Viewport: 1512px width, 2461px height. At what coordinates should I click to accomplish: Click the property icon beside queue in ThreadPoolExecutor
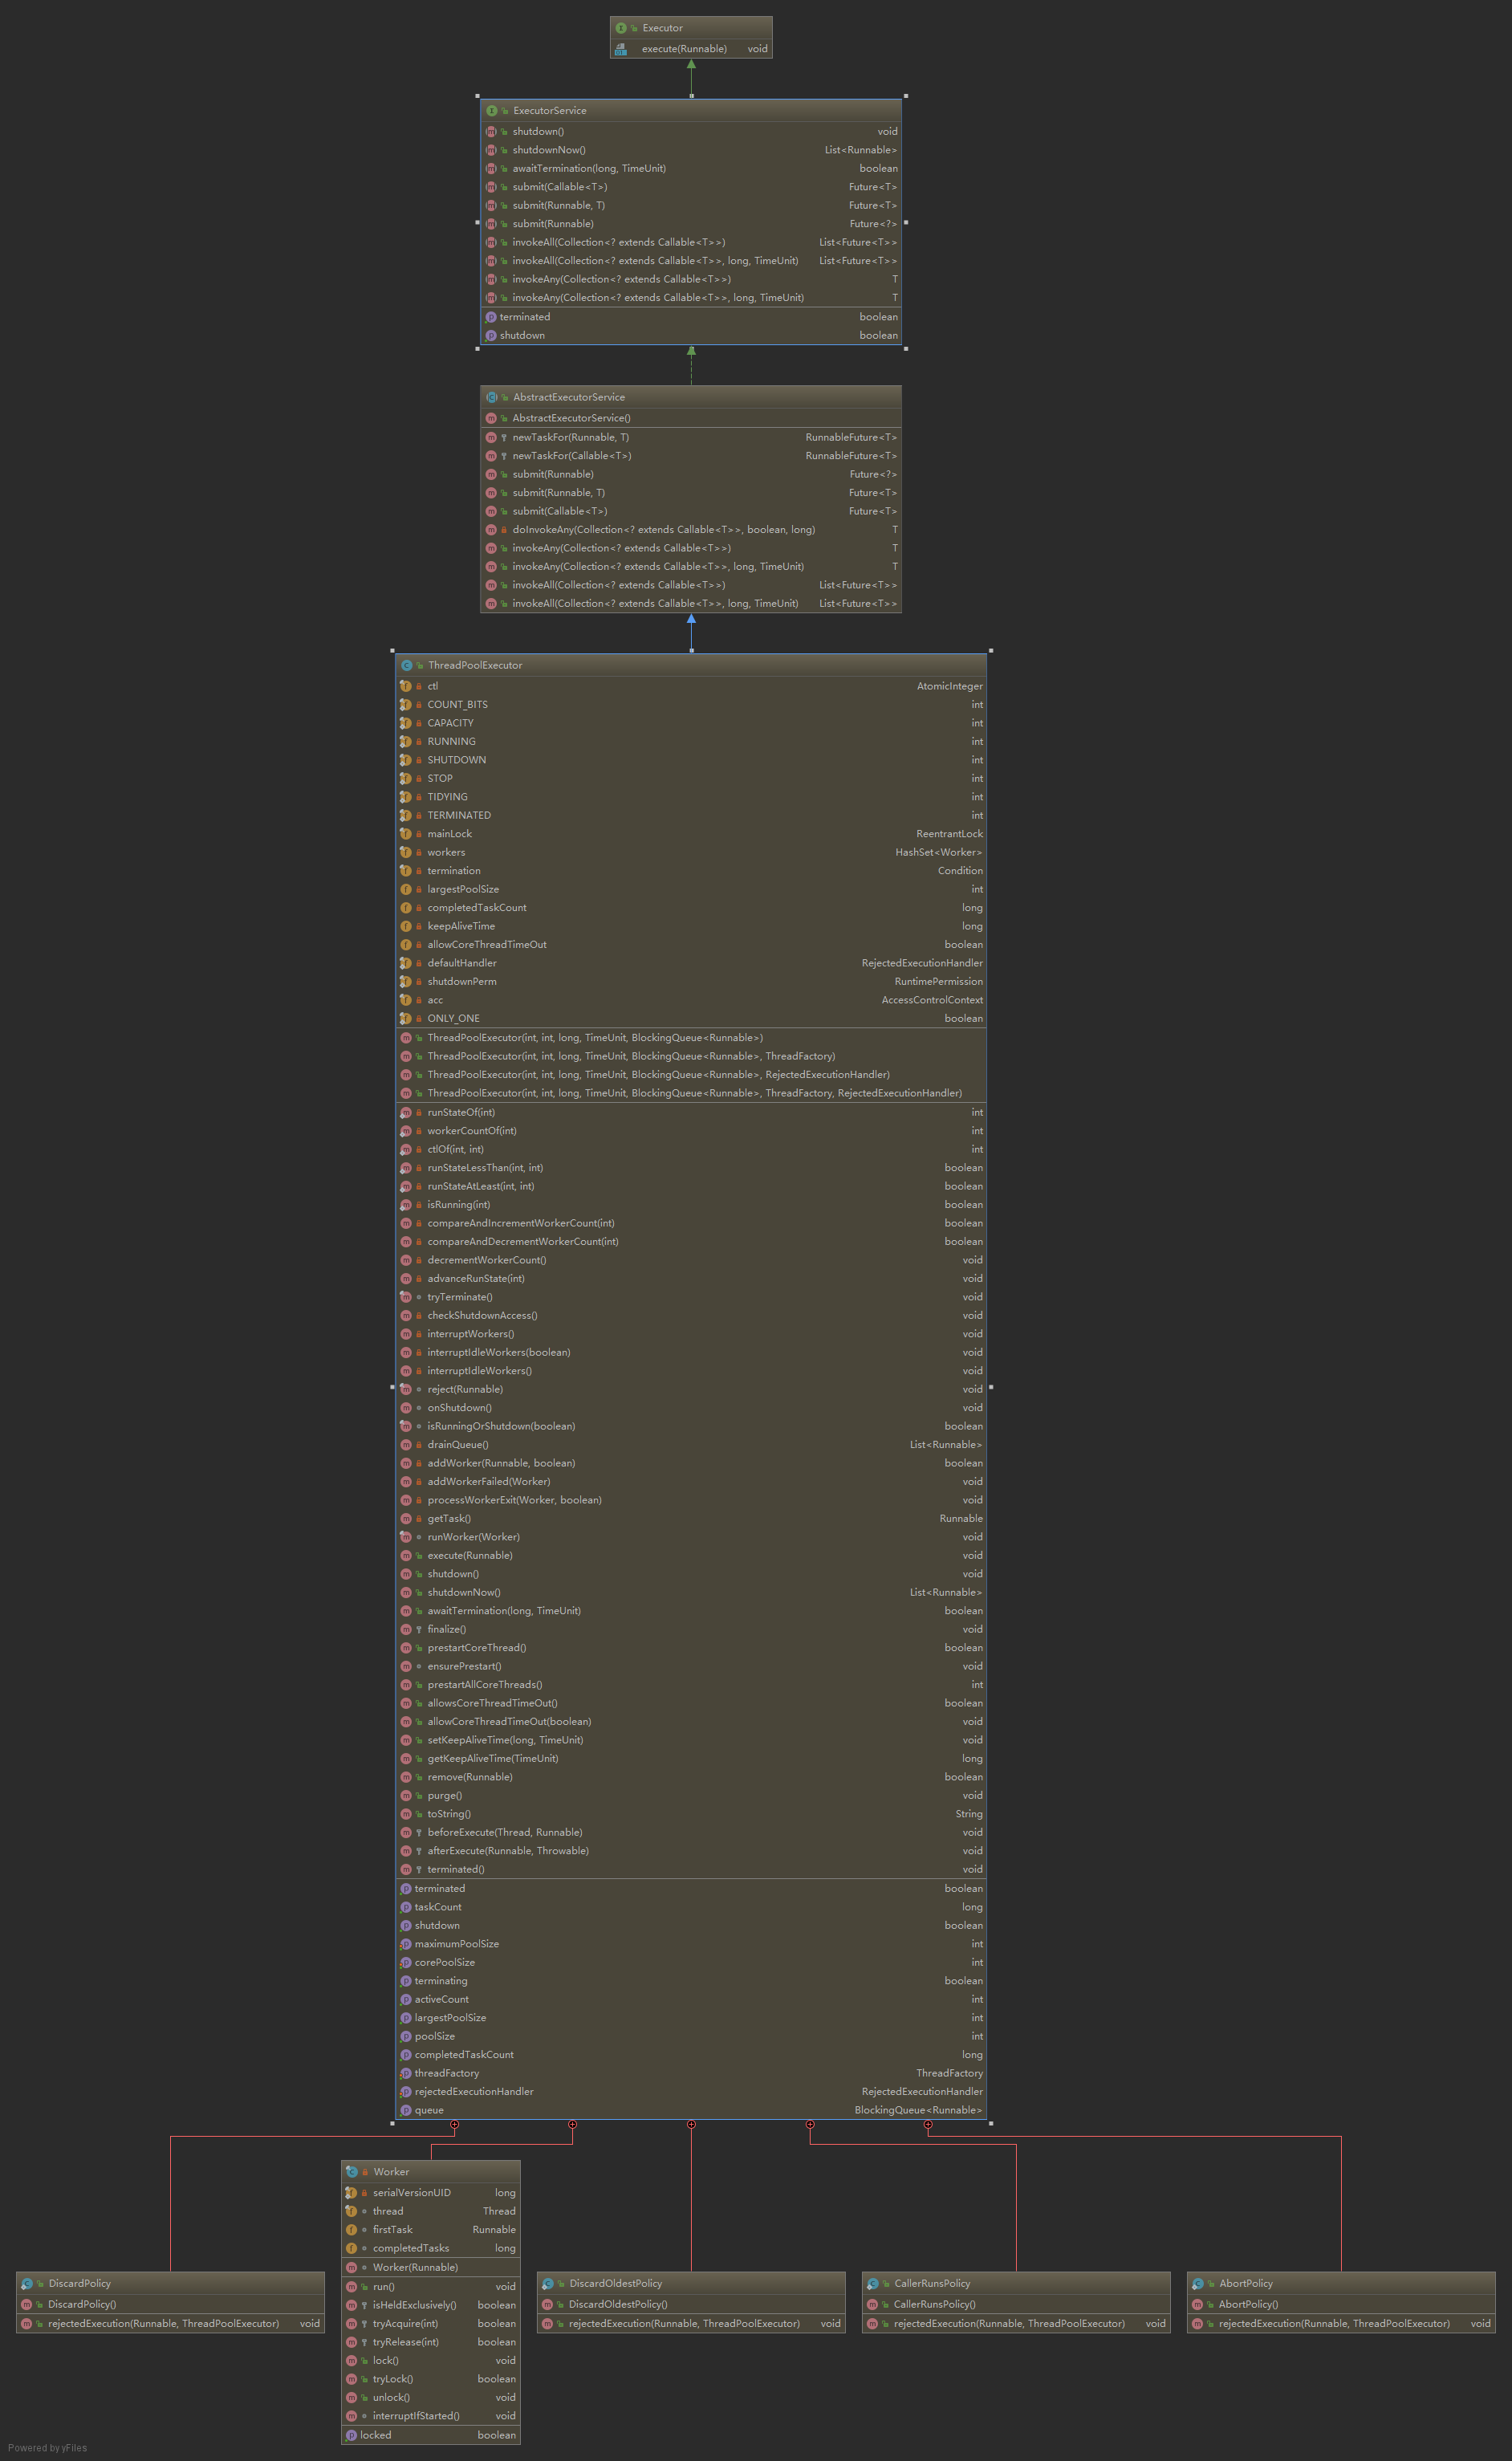point(405,2110)
